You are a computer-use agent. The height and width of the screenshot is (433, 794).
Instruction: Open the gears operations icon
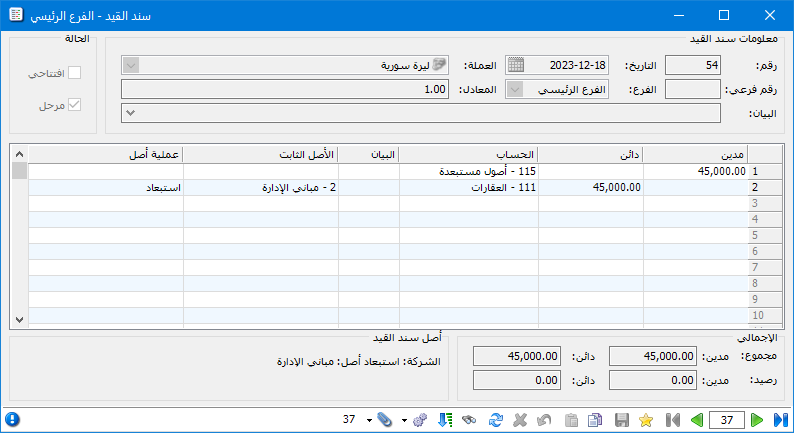pyautogui.click(x=420, y=420)
